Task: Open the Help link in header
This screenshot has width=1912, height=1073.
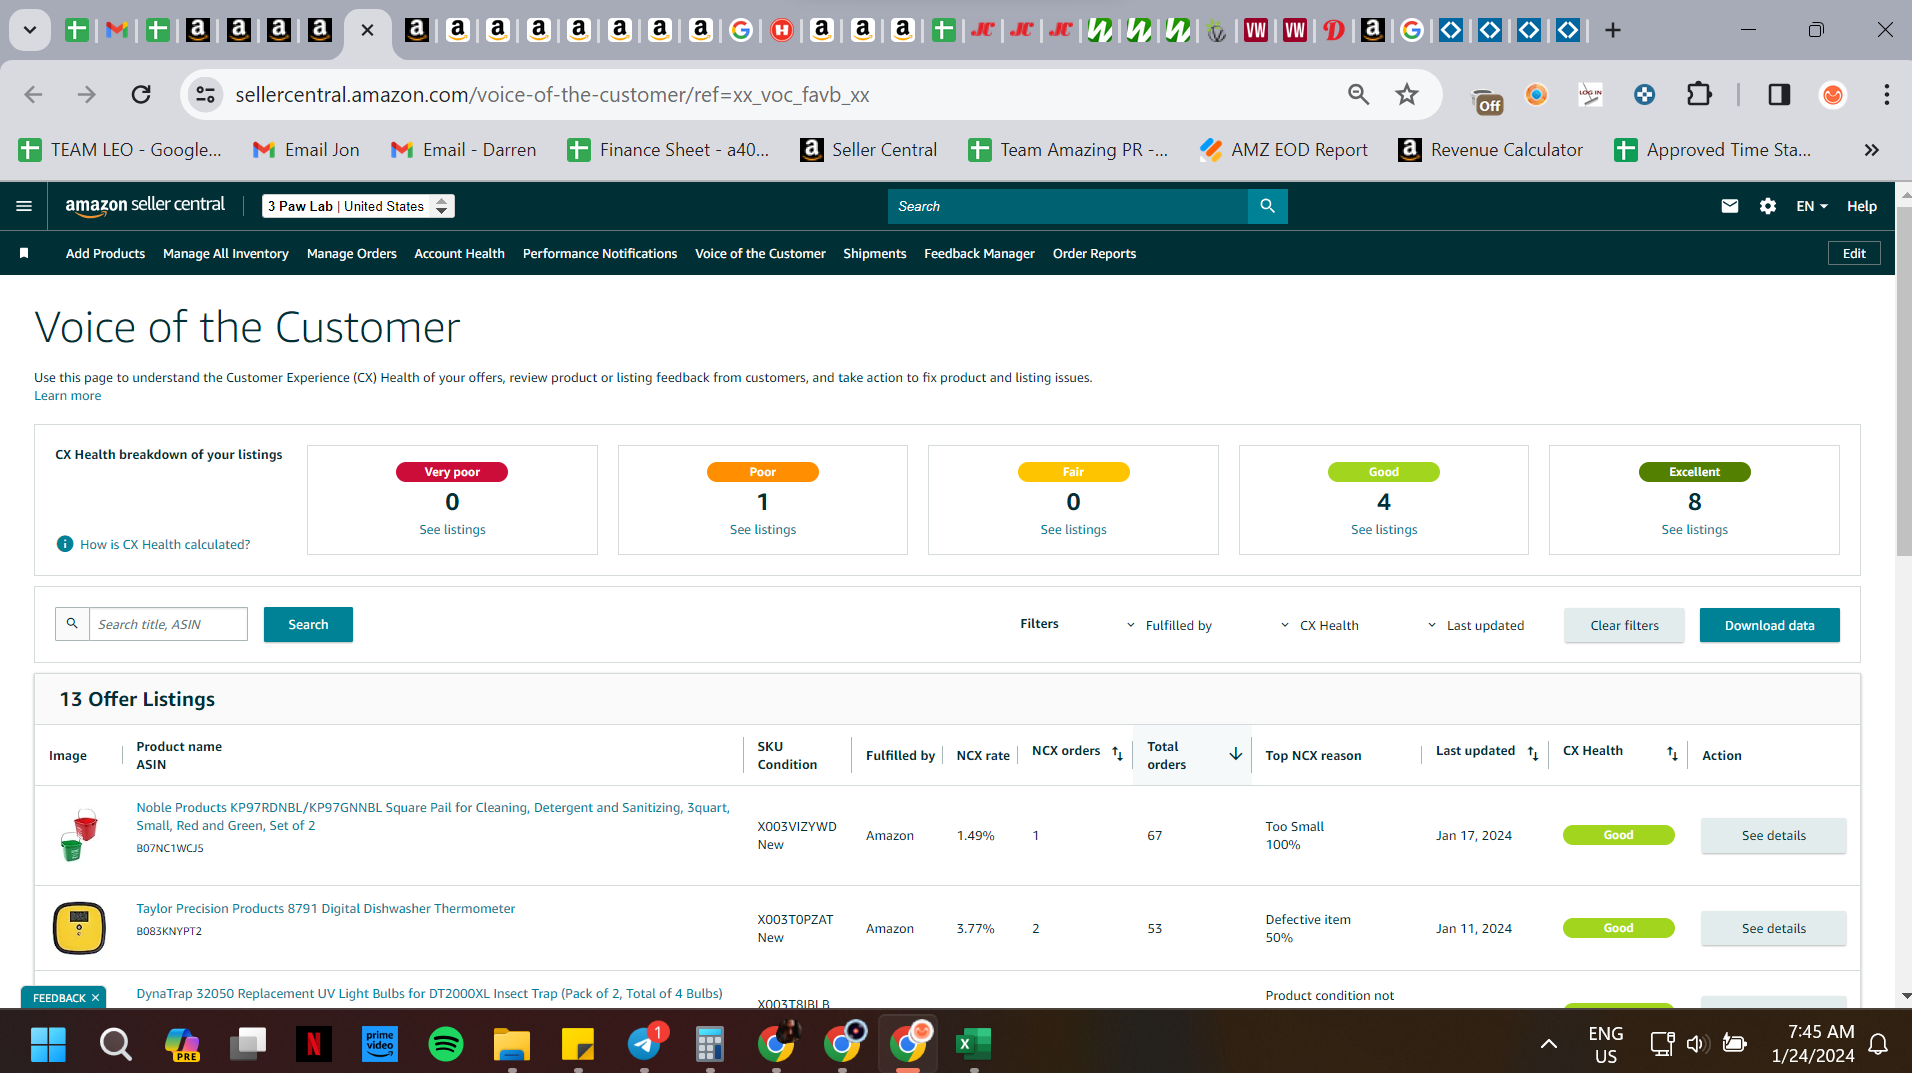Action: coord(1861,206)
